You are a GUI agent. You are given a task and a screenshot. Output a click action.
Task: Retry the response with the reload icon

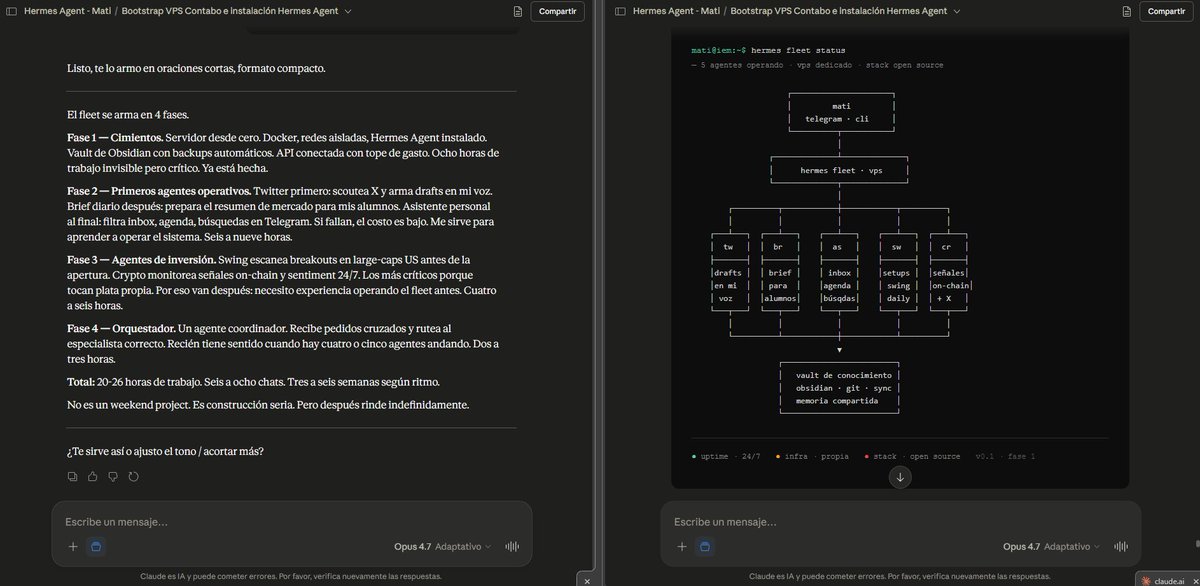133,476
